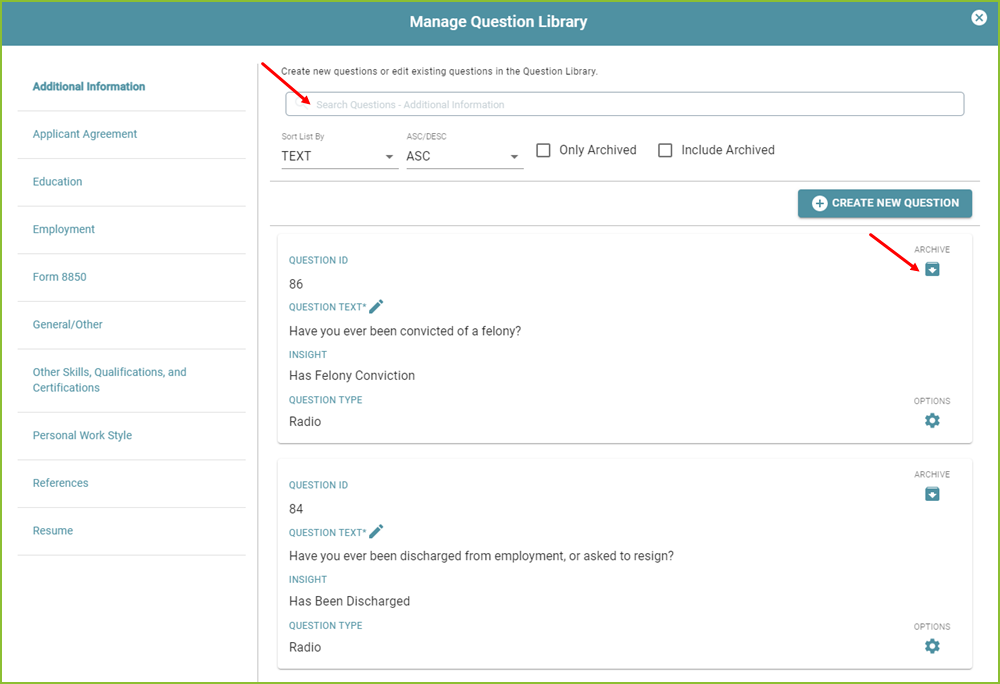The width and height of the screenshot is (1000, 684).
Task: Archive question 86 about felony conviction
Action: click(x=932, y=269)
